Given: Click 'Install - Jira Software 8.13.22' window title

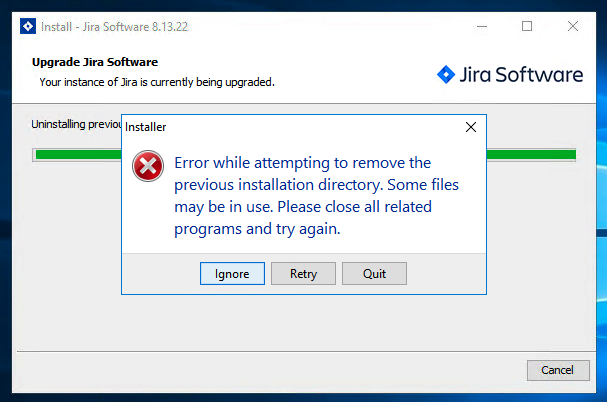Looking at the screenshot, I should pos(114,26).
